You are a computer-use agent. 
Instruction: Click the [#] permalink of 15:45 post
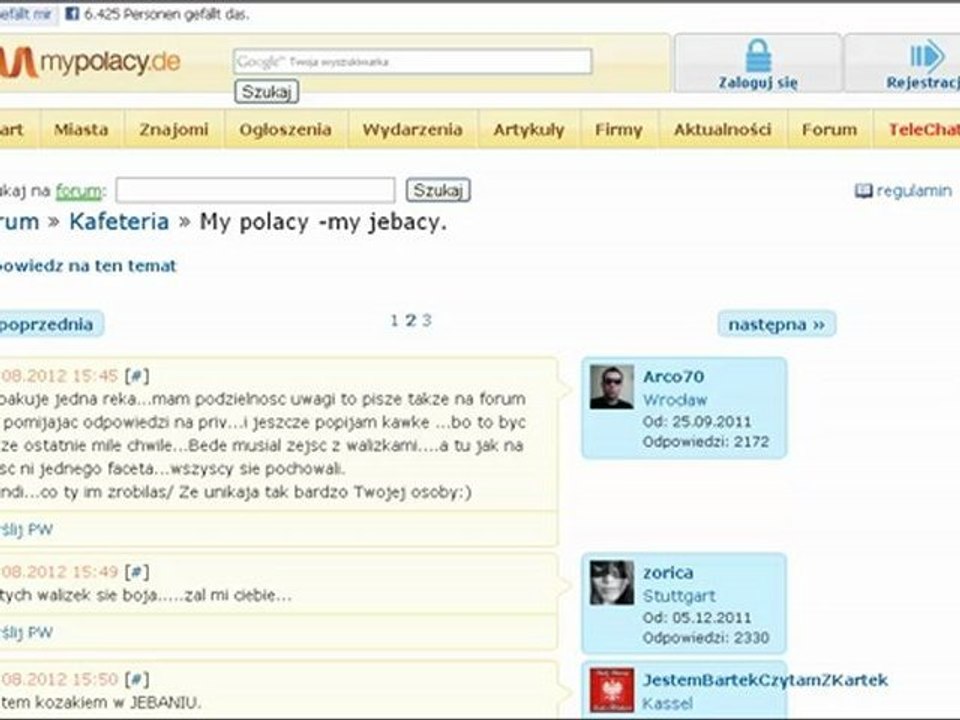[x=137, y=376]
